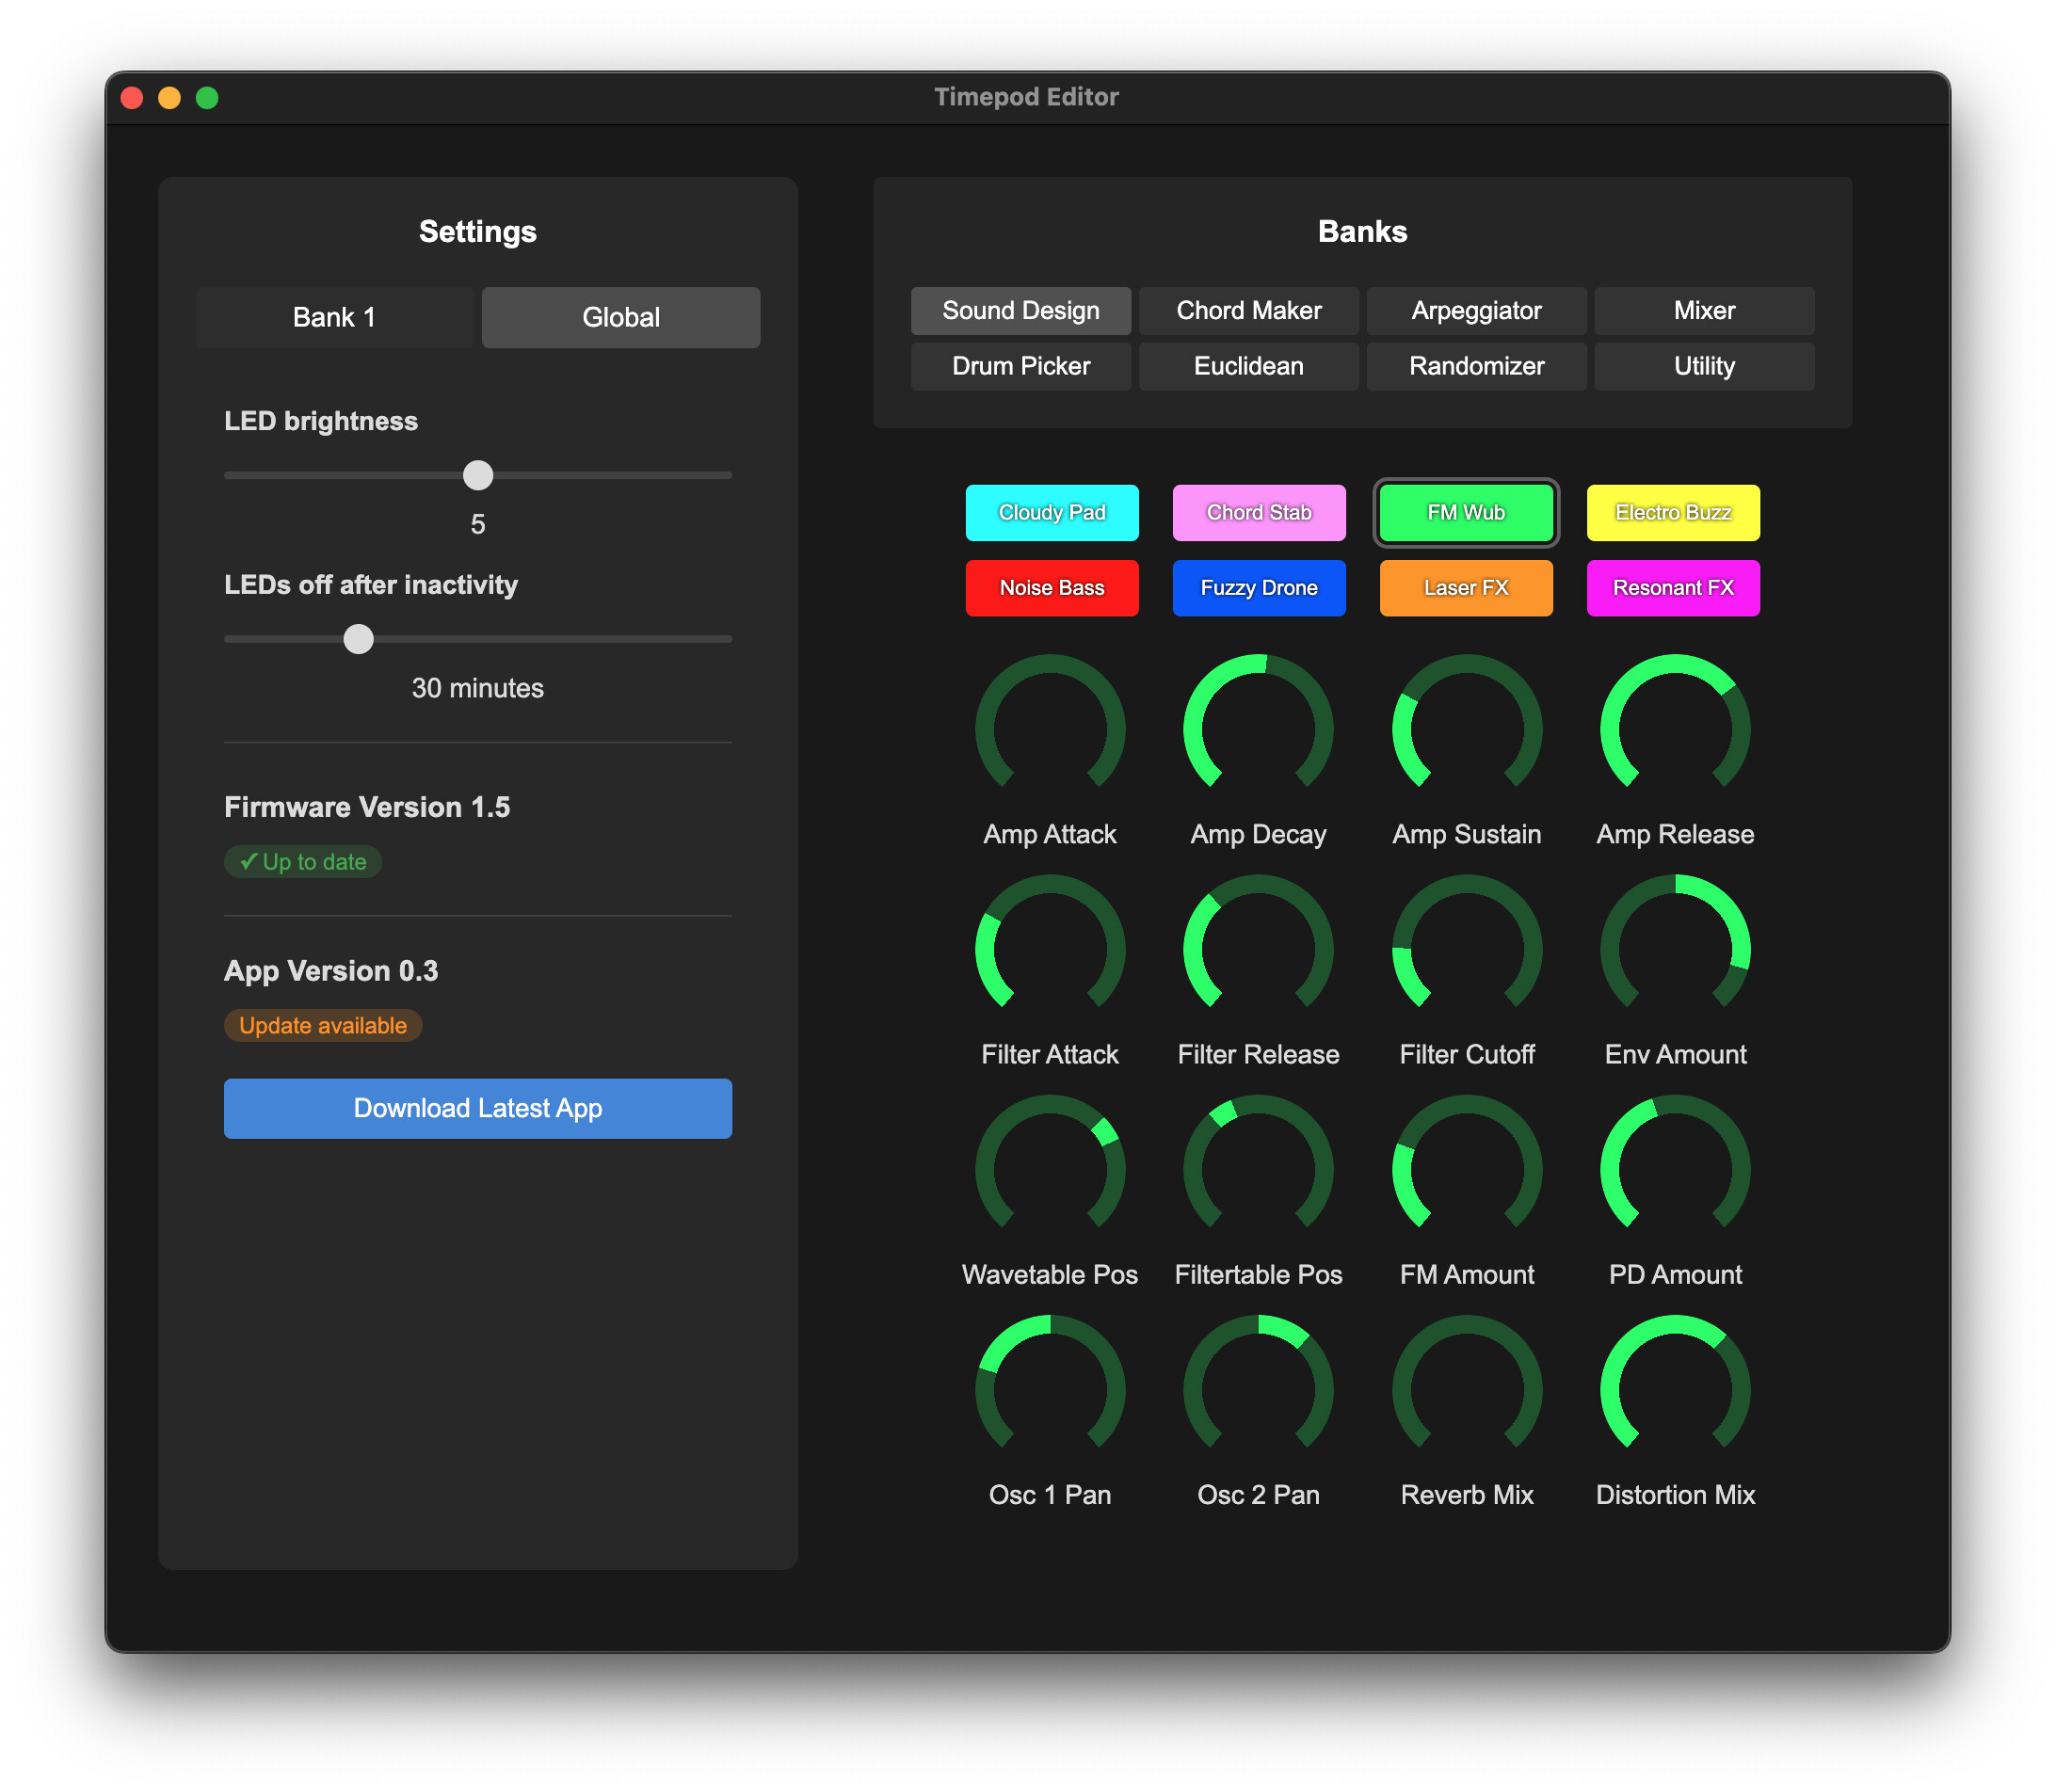Screen dimensions: 2056x1792
Task: Select the Arpeggiator bank
Action: point(1475,310)
